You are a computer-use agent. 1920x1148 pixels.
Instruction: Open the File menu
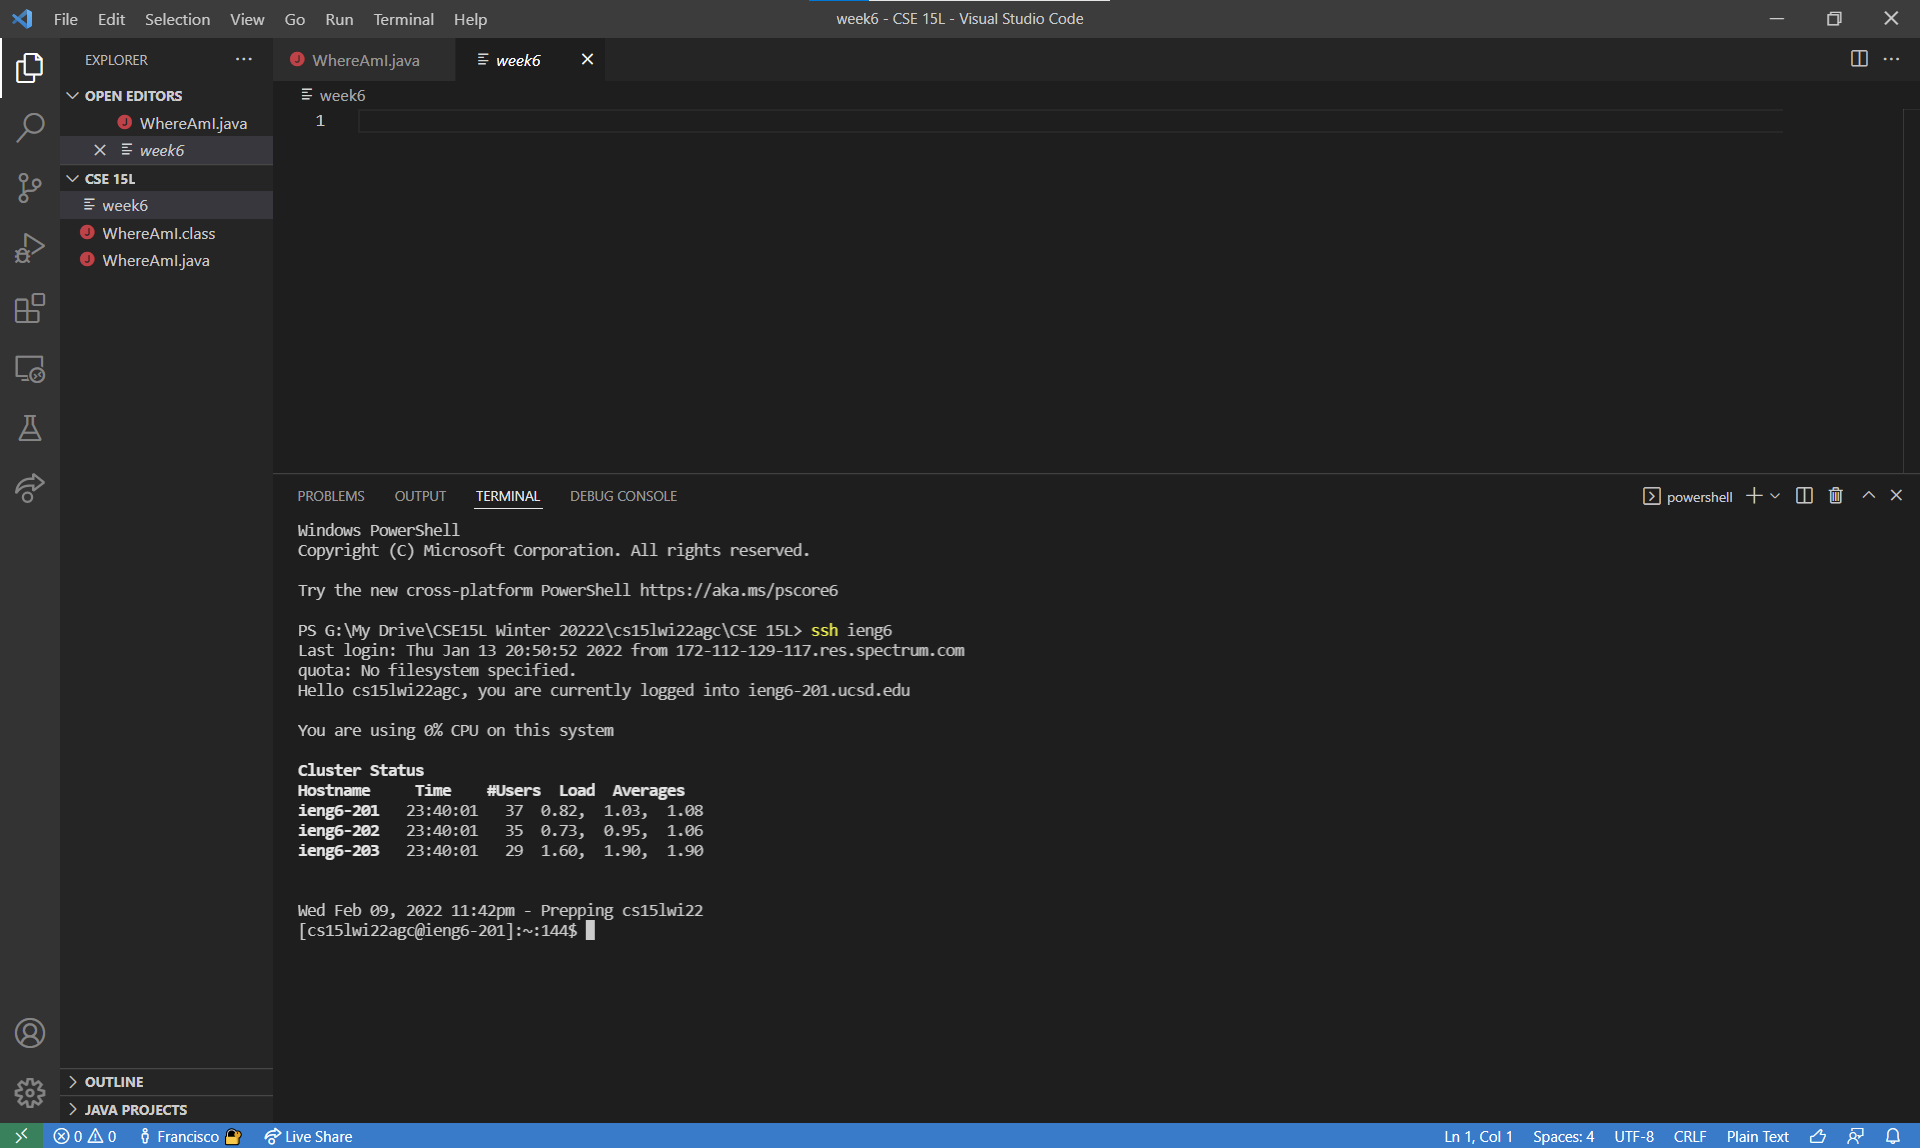click(65, 19)
